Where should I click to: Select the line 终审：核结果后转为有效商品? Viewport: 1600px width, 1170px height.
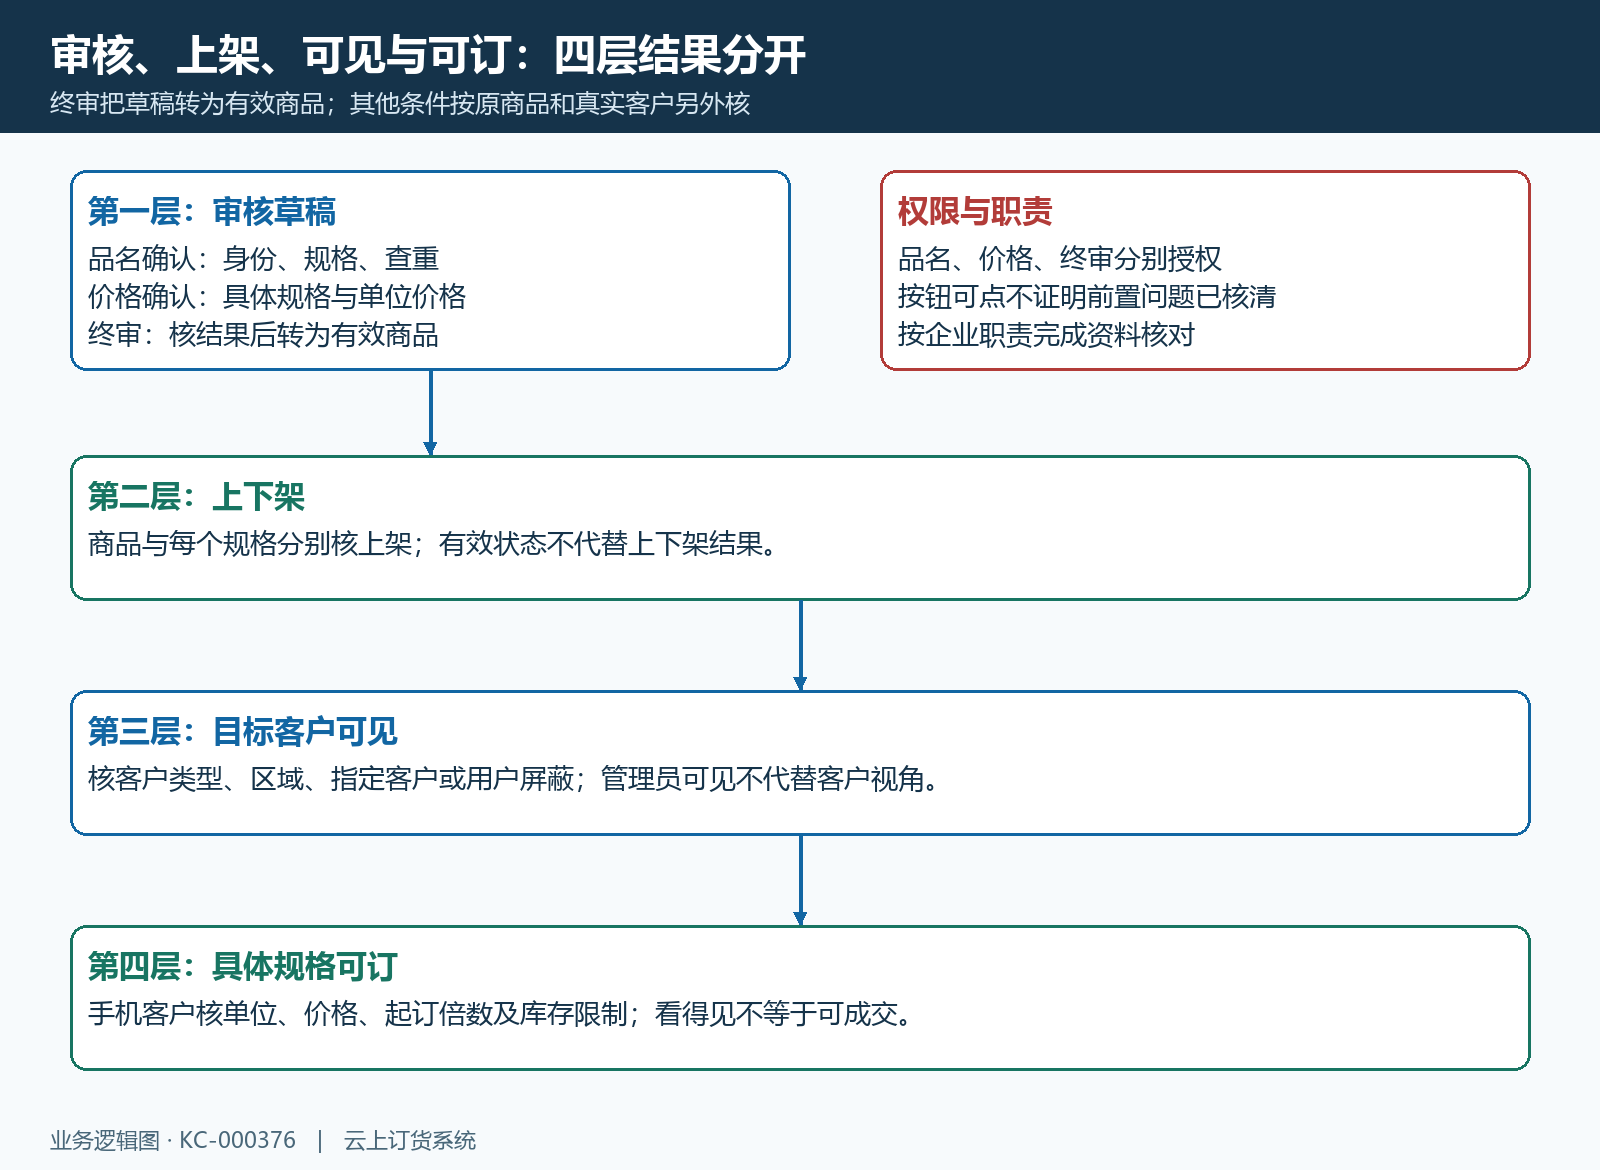263,335
